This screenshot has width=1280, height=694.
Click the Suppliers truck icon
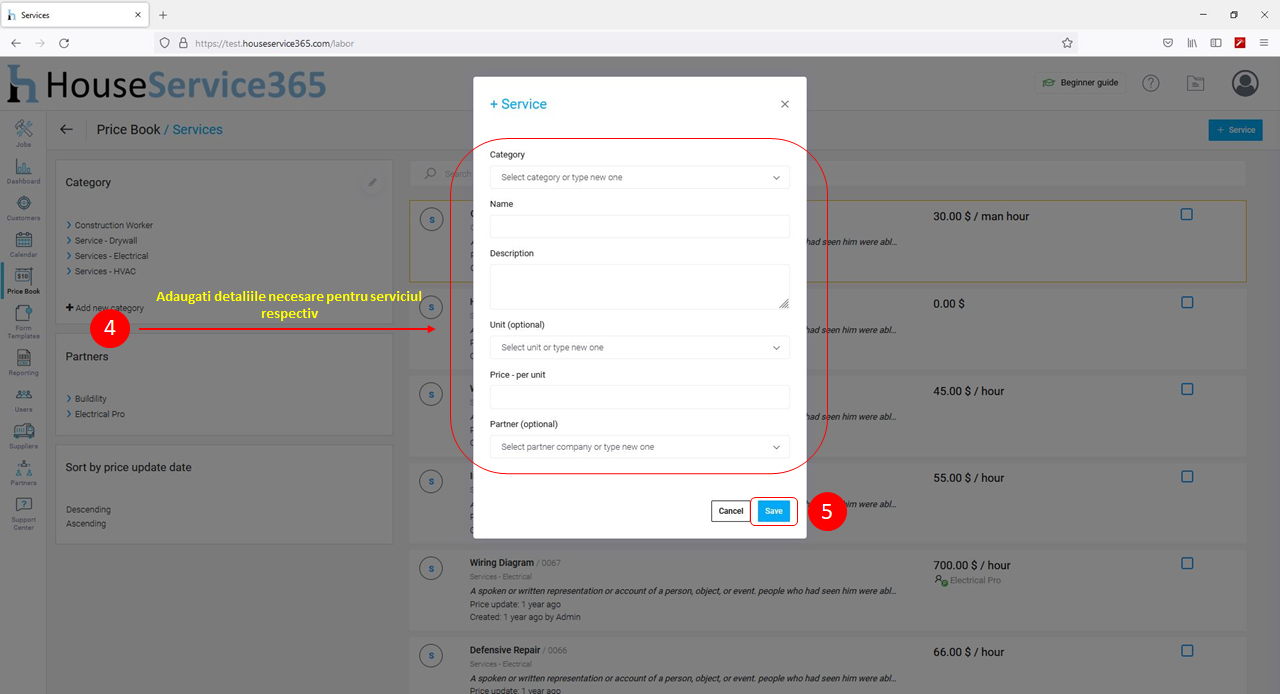[x=23, y=434]
